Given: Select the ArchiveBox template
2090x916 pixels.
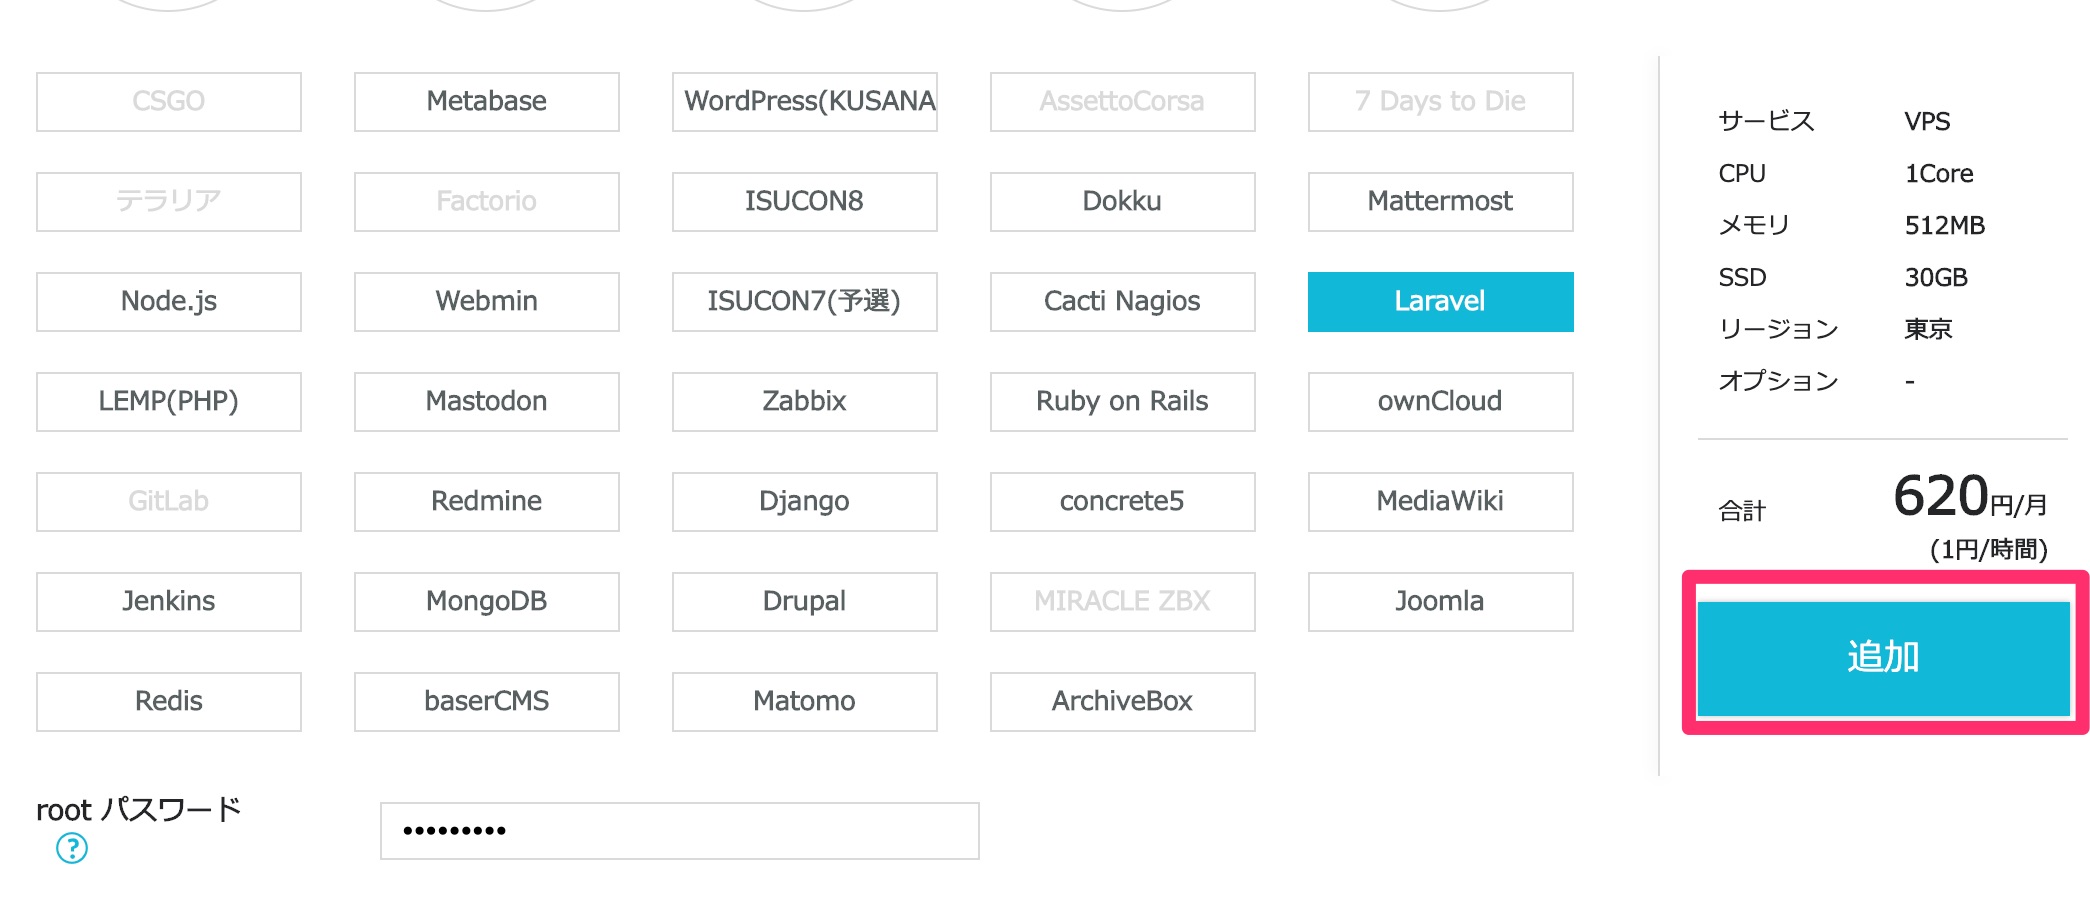Looking at the screenshot, I should pos(1122,701).
